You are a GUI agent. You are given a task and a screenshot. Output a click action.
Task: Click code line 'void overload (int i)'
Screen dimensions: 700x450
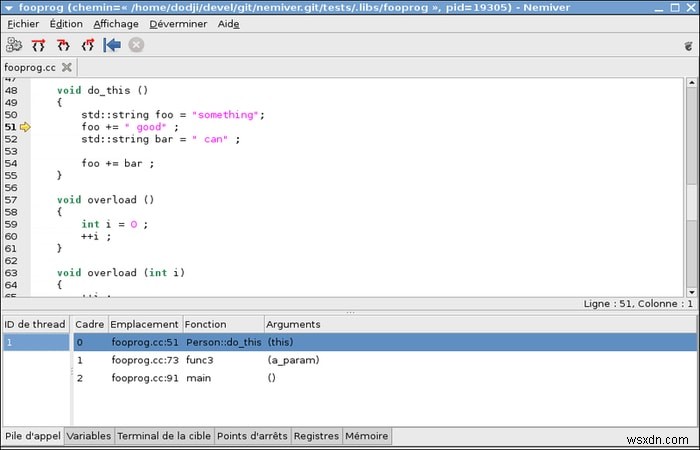click(x=121, y=273)
